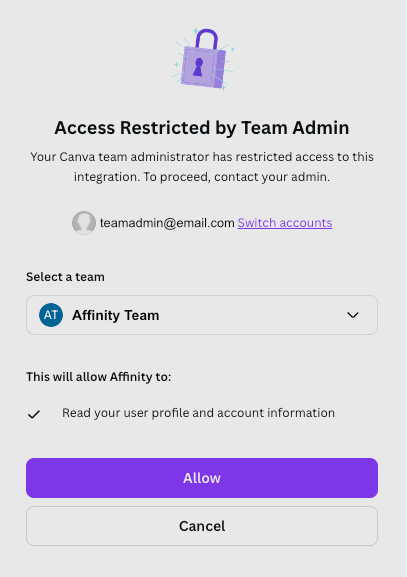Click the Your Canva team administrator text line
Viewport: 407px width, 577px height.
coord(202,157)
